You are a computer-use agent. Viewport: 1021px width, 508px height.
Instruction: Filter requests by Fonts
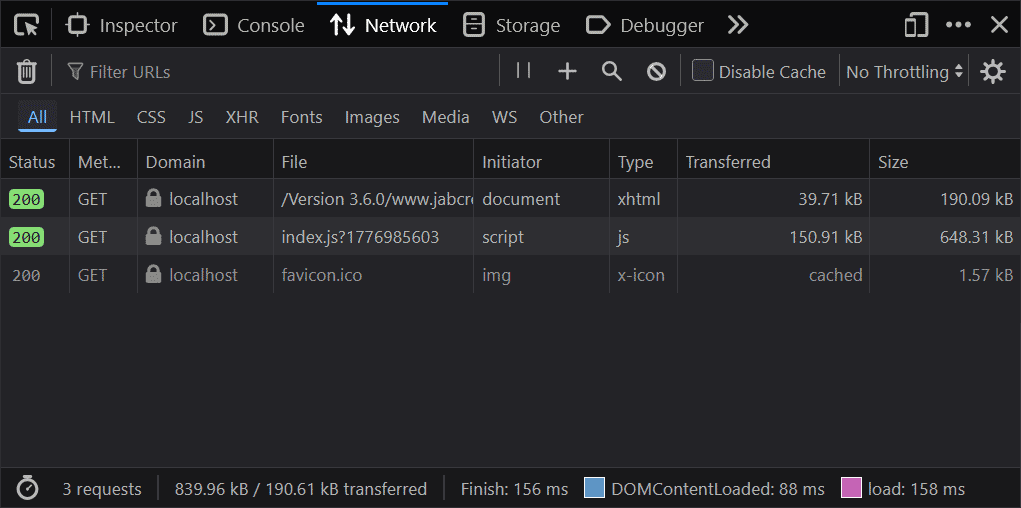click(301, 117)
